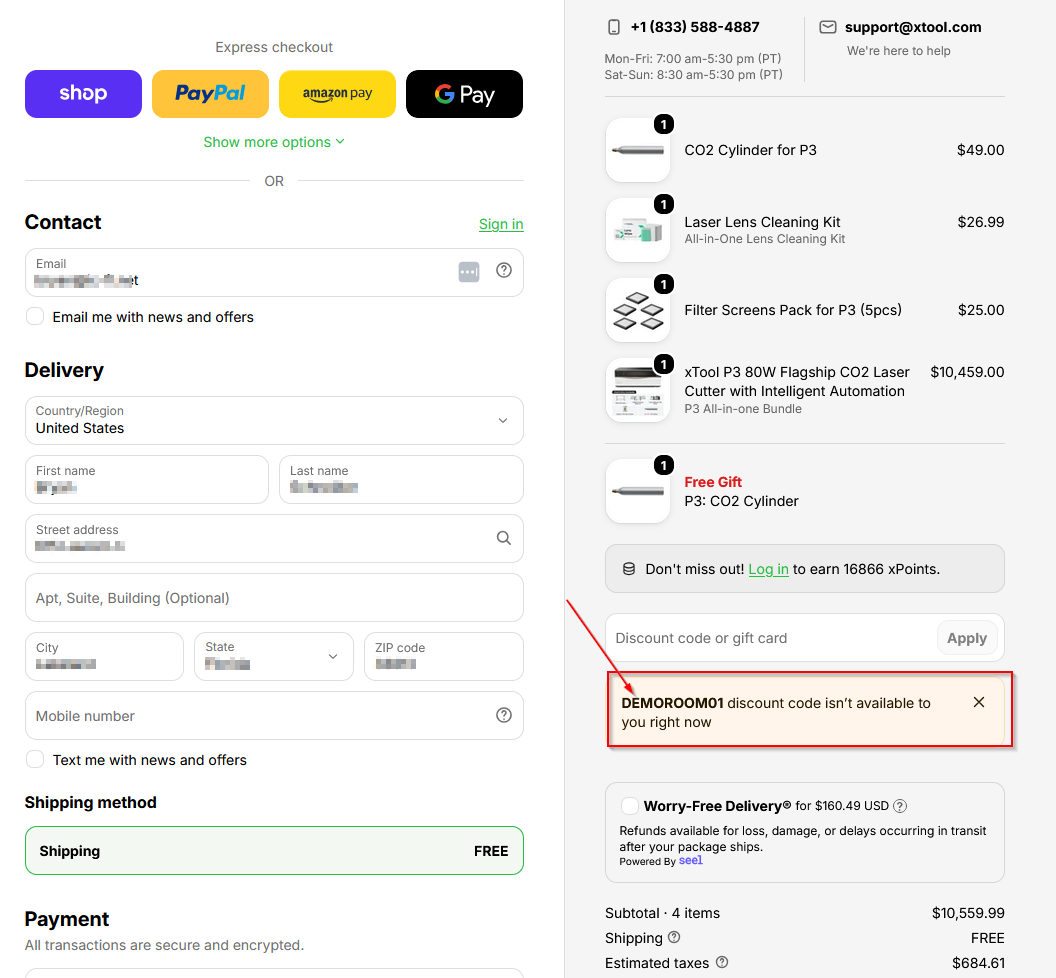Click the Street address field
This screenshot has width=1056, height=978.
[x=274, y=538]
